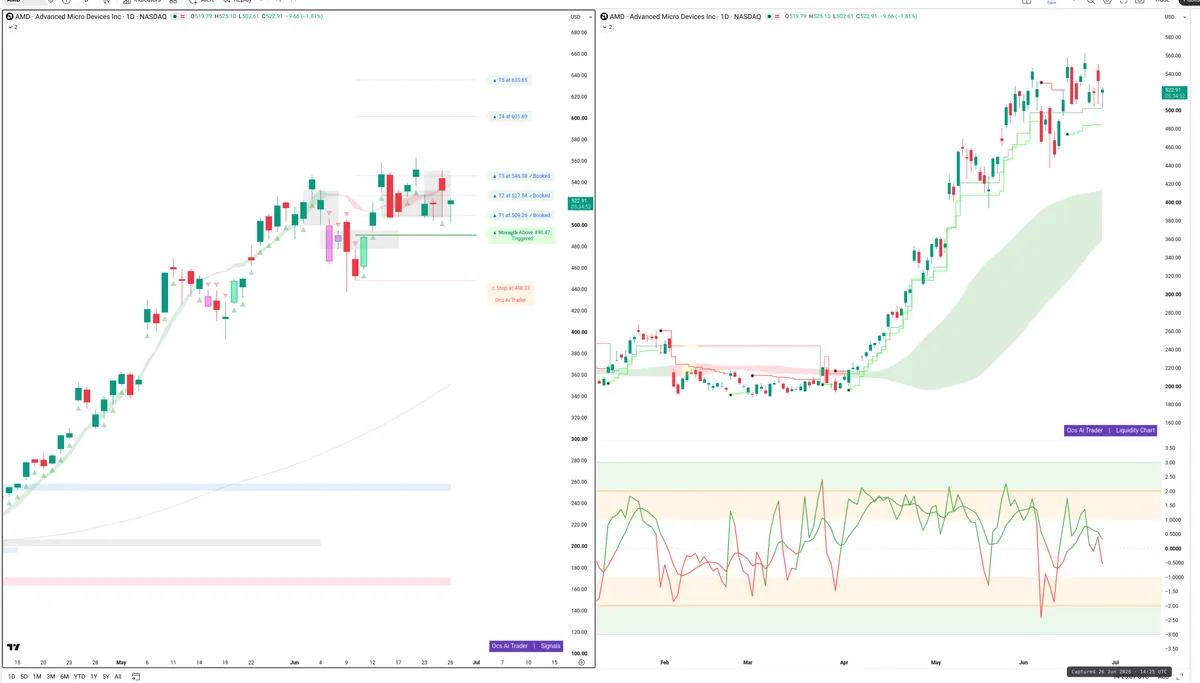Click the TradingView logo on left chart

14,647
